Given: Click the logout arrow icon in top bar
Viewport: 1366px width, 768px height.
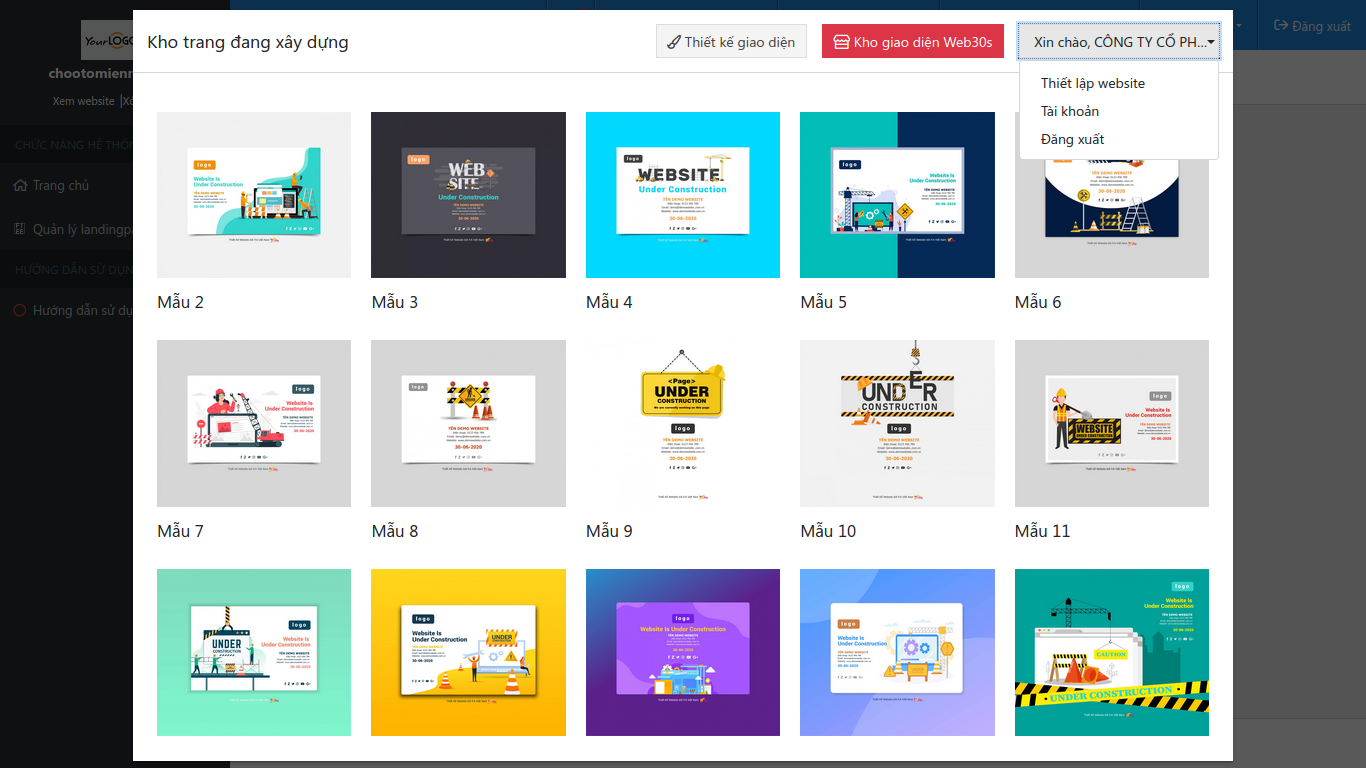Looking at the screenshot, I should point(1280,25).
